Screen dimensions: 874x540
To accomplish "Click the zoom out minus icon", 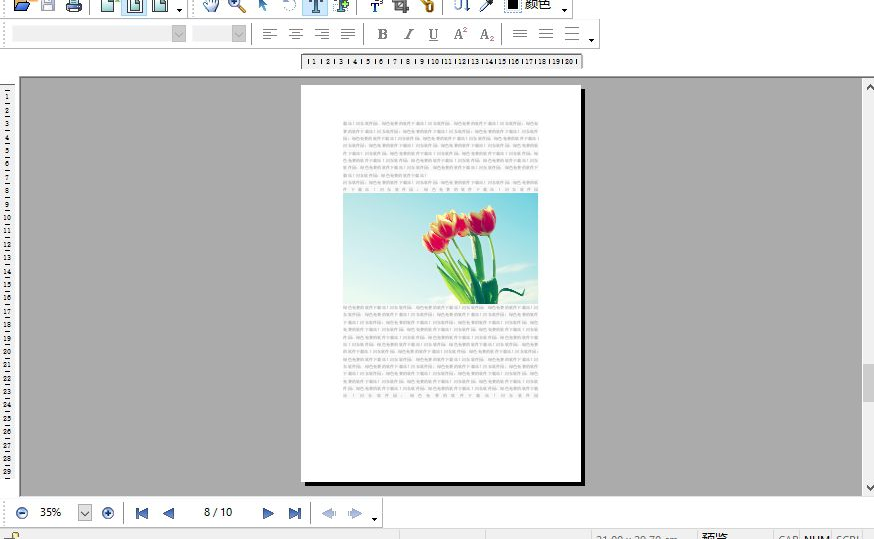I will coord(22,513).
